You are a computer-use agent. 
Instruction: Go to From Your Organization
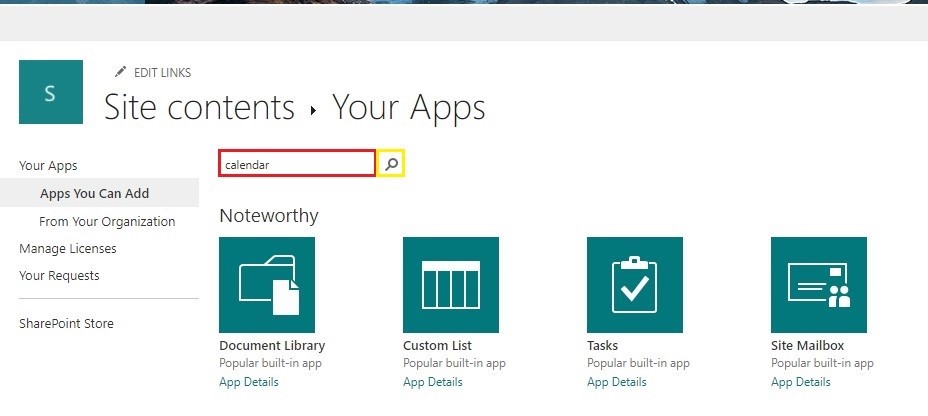(107, 221)
